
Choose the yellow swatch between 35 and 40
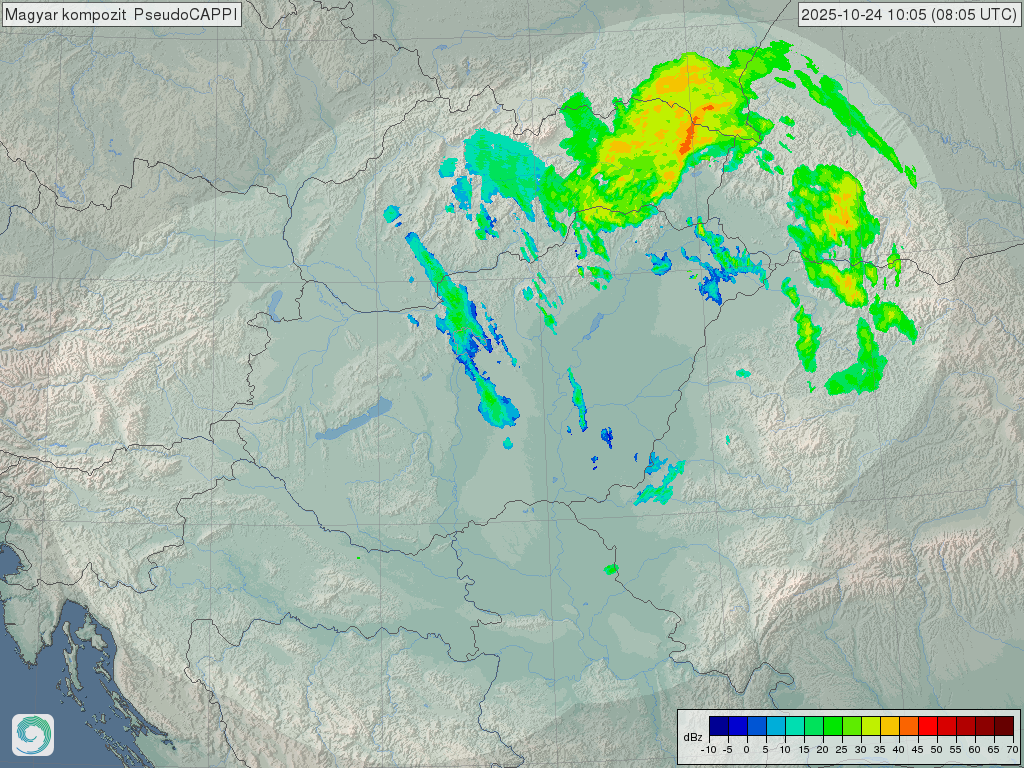[x=889, y=726]
